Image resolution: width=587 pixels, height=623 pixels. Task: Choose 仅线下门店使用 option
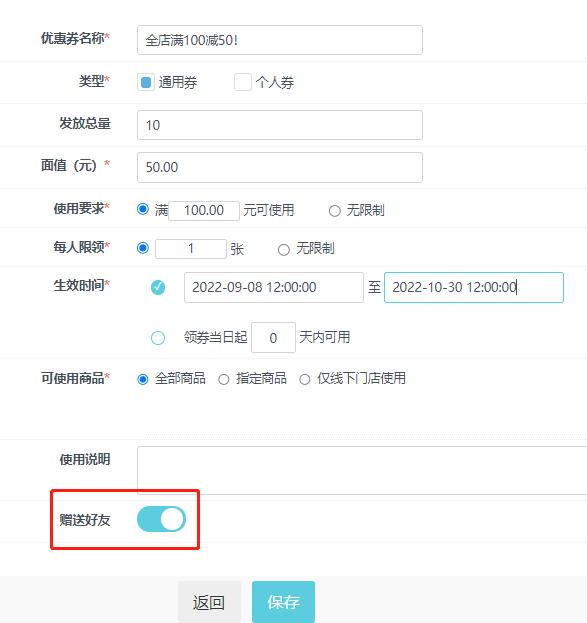[x=305, y=379]
